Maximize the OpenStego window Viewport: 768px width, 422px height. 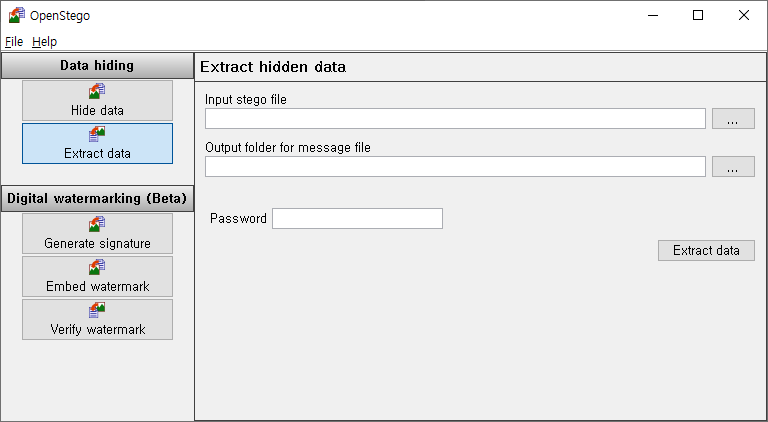point(698,15)
